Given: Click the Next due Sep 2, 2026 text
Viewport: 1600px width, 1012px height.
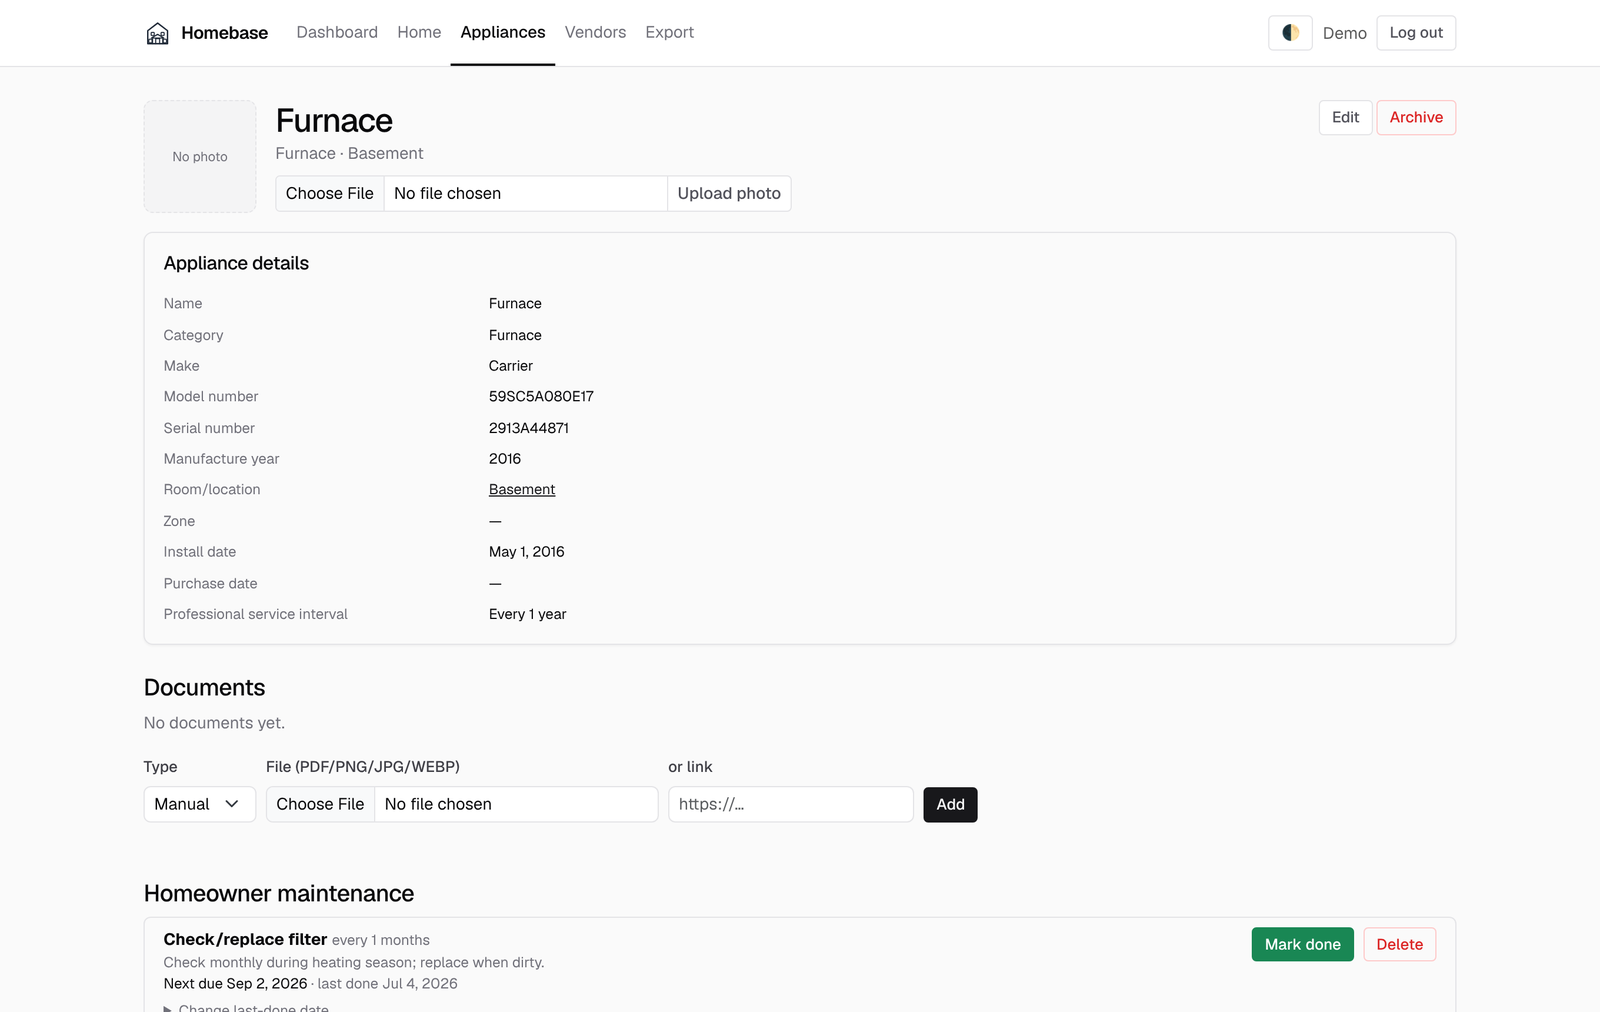Looking at the screenshot, I should (235, 984).
